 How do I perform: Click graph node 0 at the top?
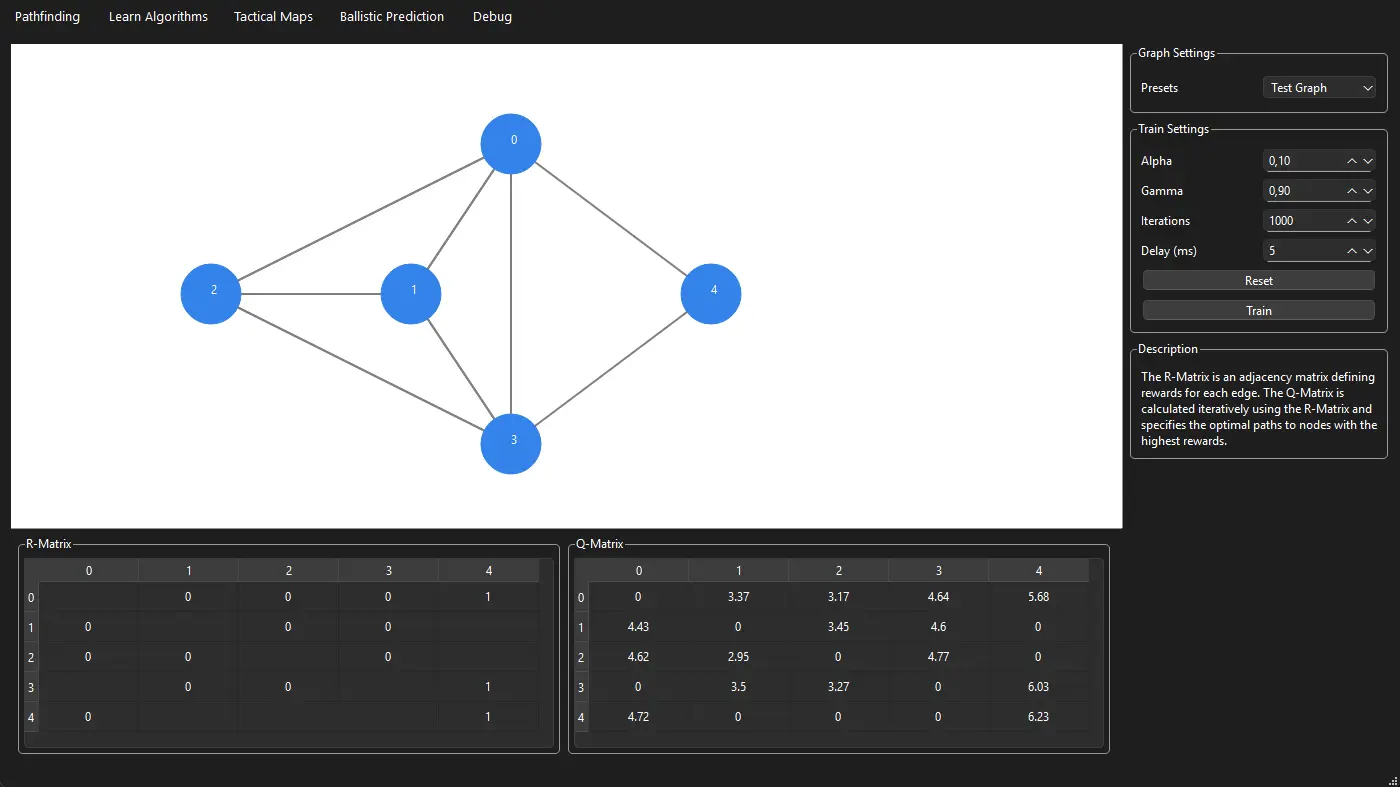click(511, 144)
